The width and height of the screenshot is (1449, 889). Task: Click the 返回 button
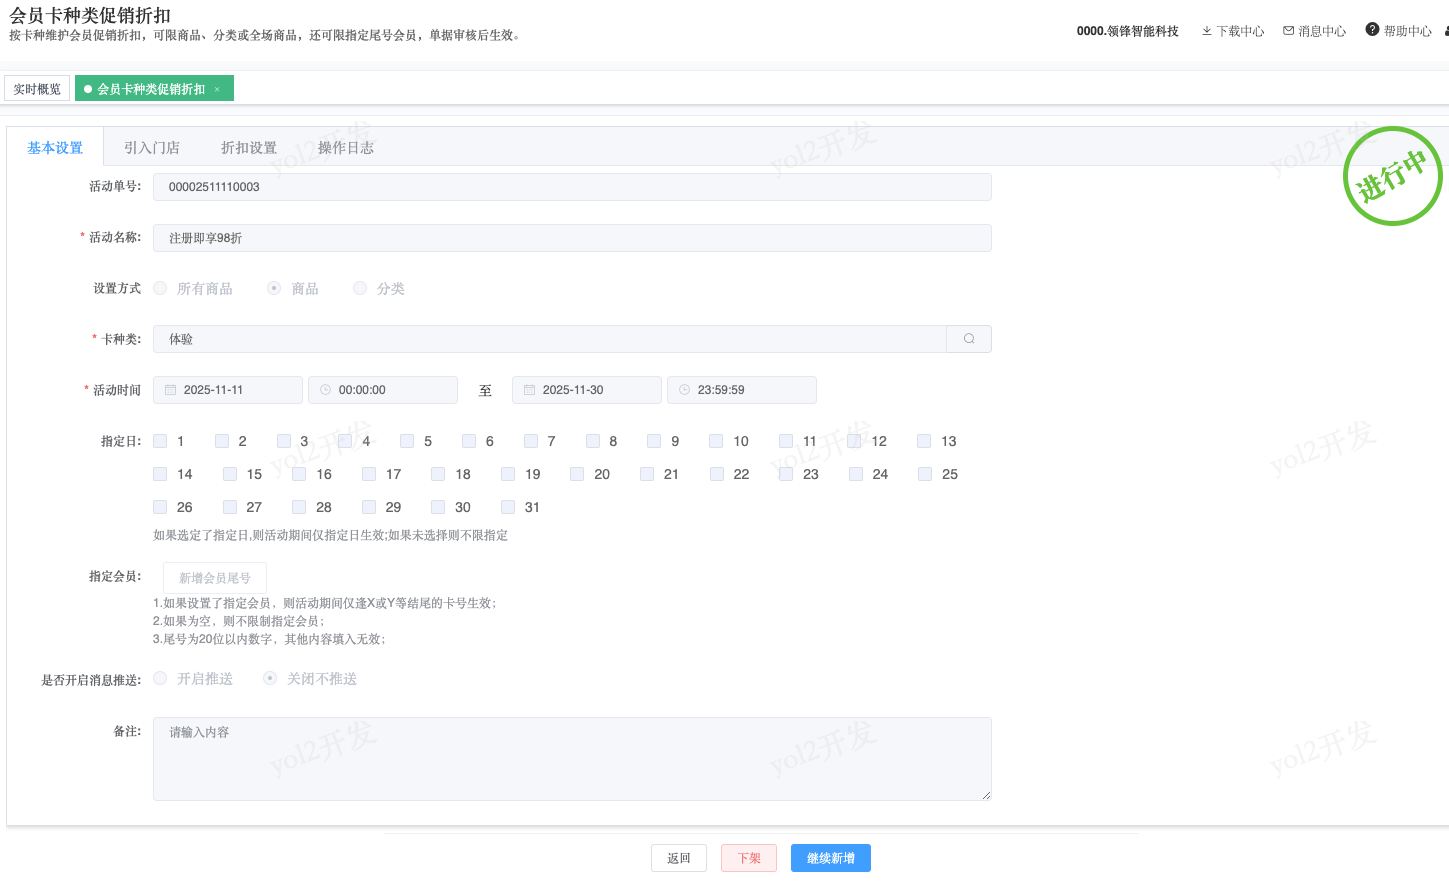pos(679,858)
